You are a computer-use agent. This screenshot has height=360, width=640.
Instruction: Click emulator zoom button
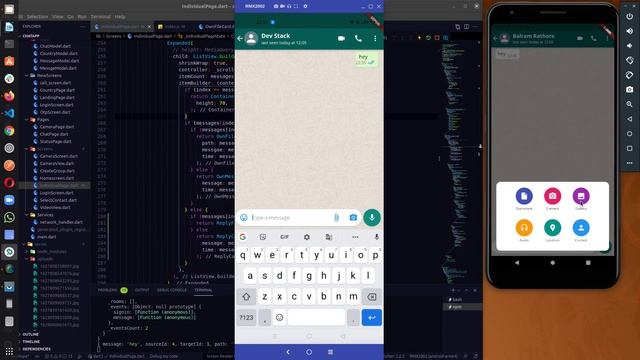629,104
